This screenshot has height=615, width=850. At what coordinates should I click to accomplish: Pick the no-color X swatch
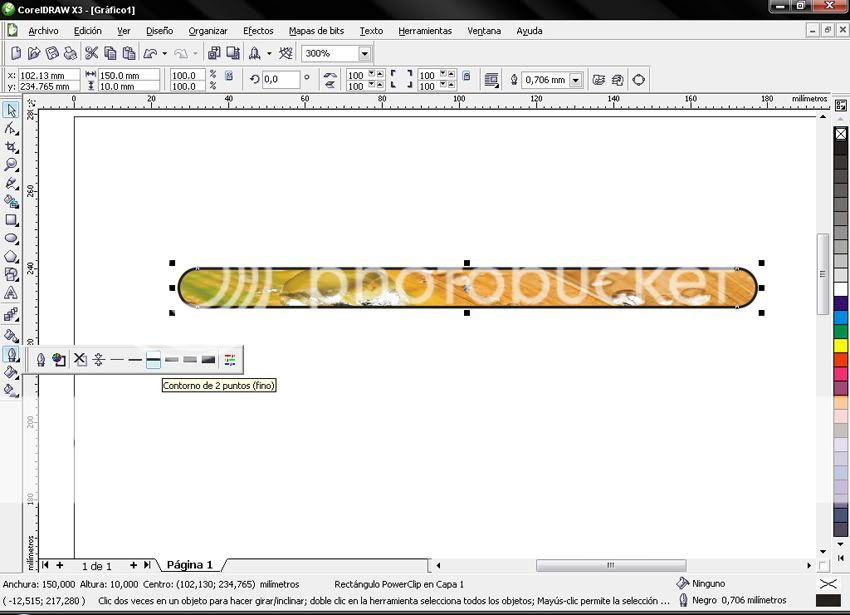[x=840, y=133]
